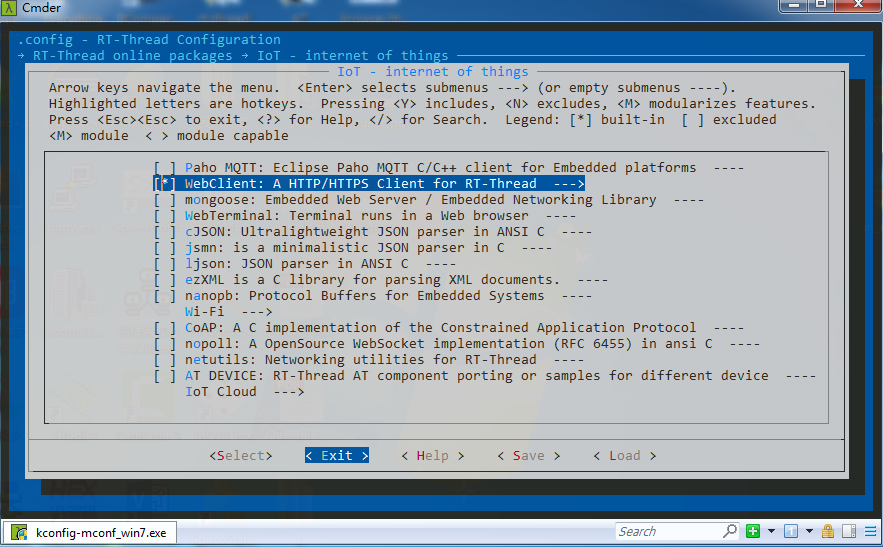Expand the IoT Cloud submenu
Viewport: 883px width, 547px height.
coord(244,392)
